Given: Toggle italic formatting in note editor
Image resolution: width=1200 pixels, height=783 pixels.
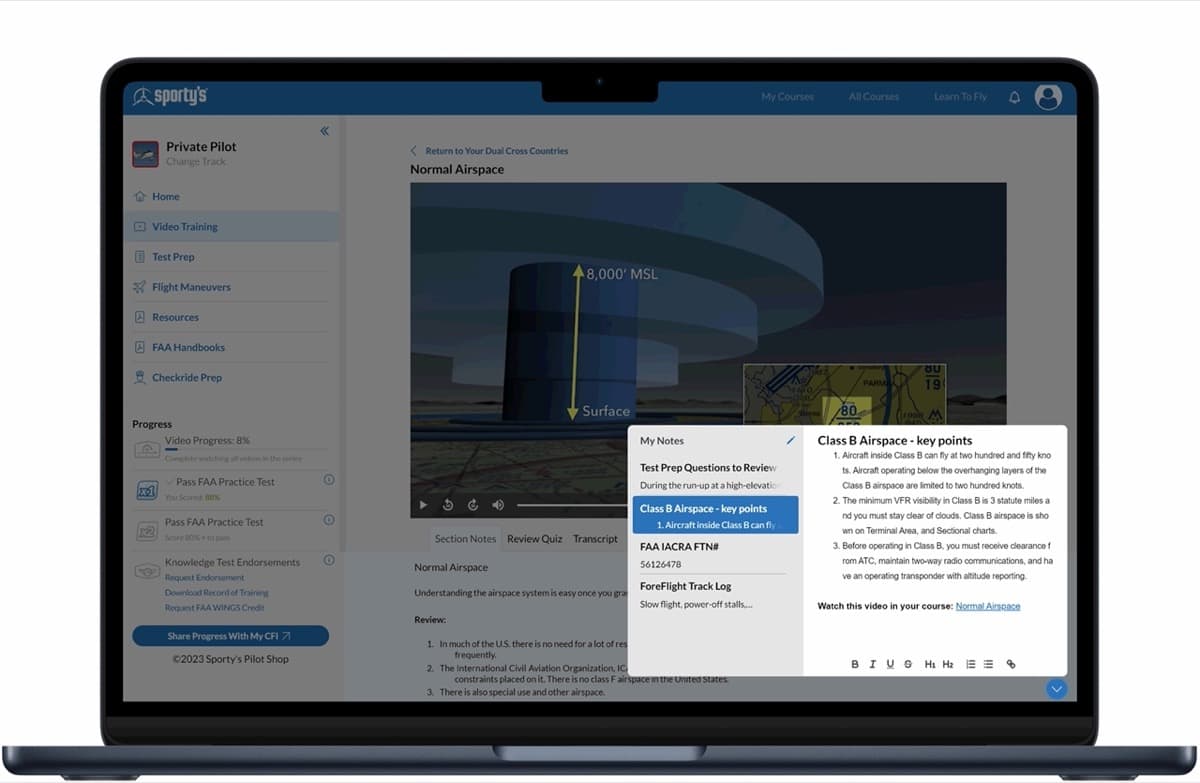Looking at the screenshot, I should tap(873, 664).
